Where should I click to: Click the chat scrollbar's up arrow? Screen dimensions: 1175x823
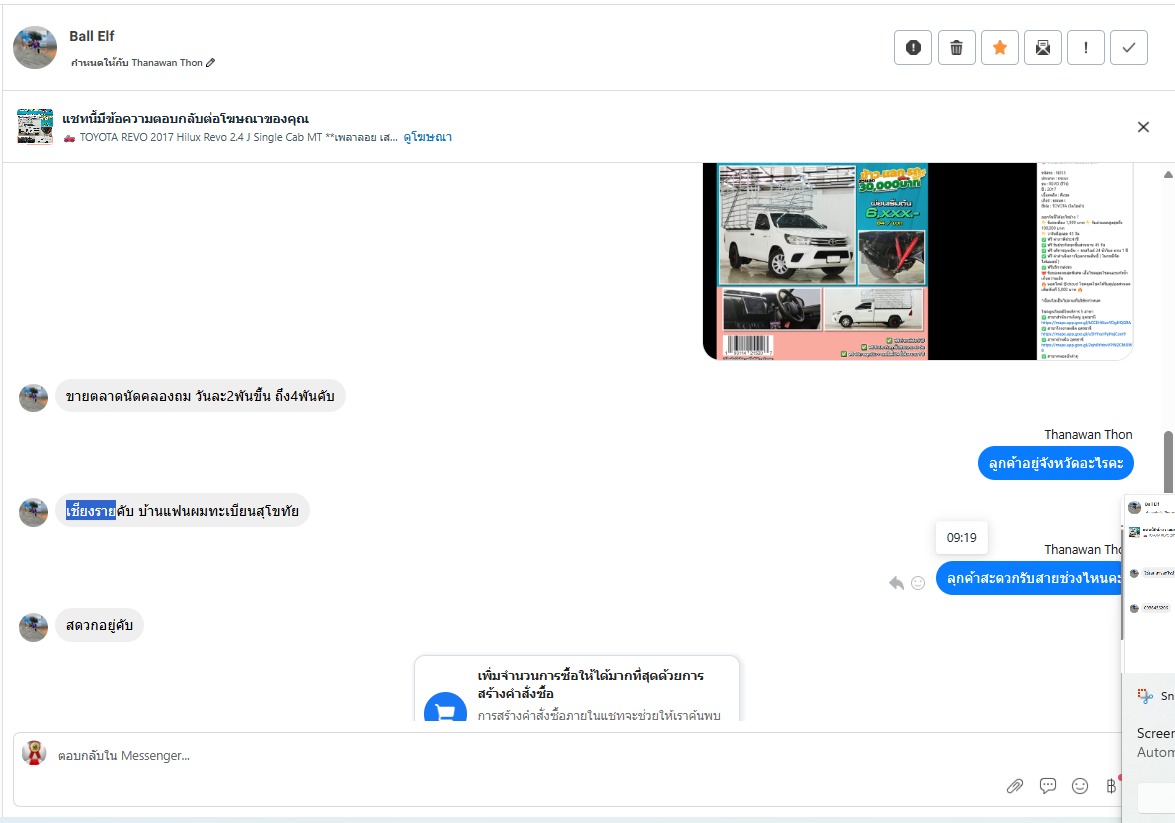(1168, 174)
